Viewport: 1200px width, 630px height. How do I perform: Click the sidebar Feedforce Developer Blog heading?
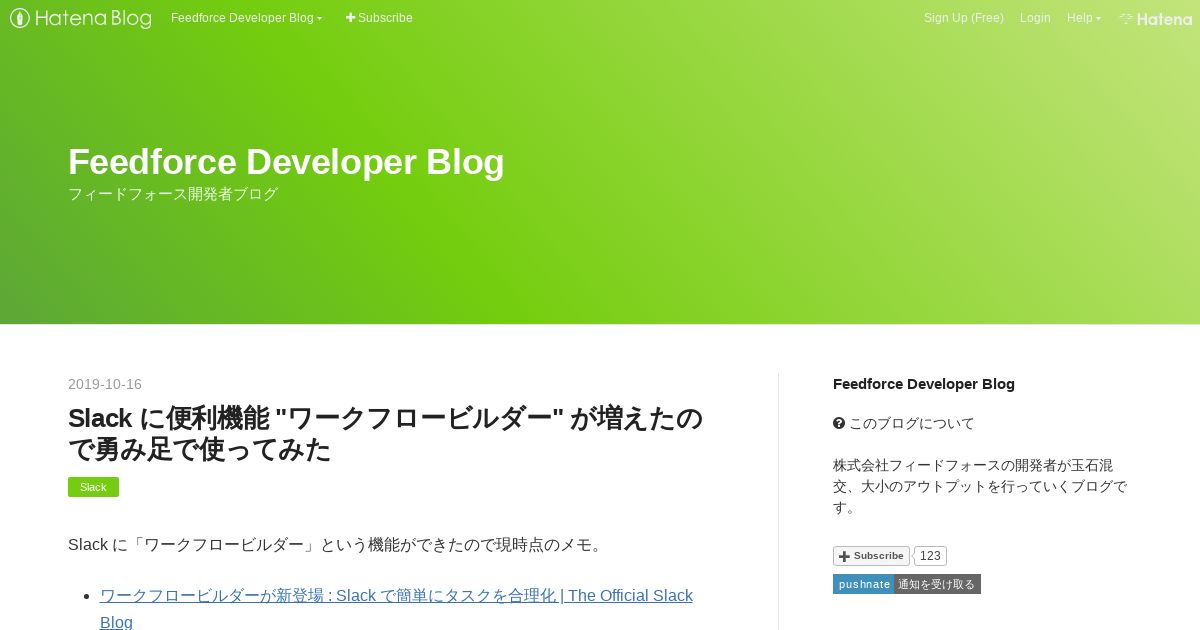[924, 384]
